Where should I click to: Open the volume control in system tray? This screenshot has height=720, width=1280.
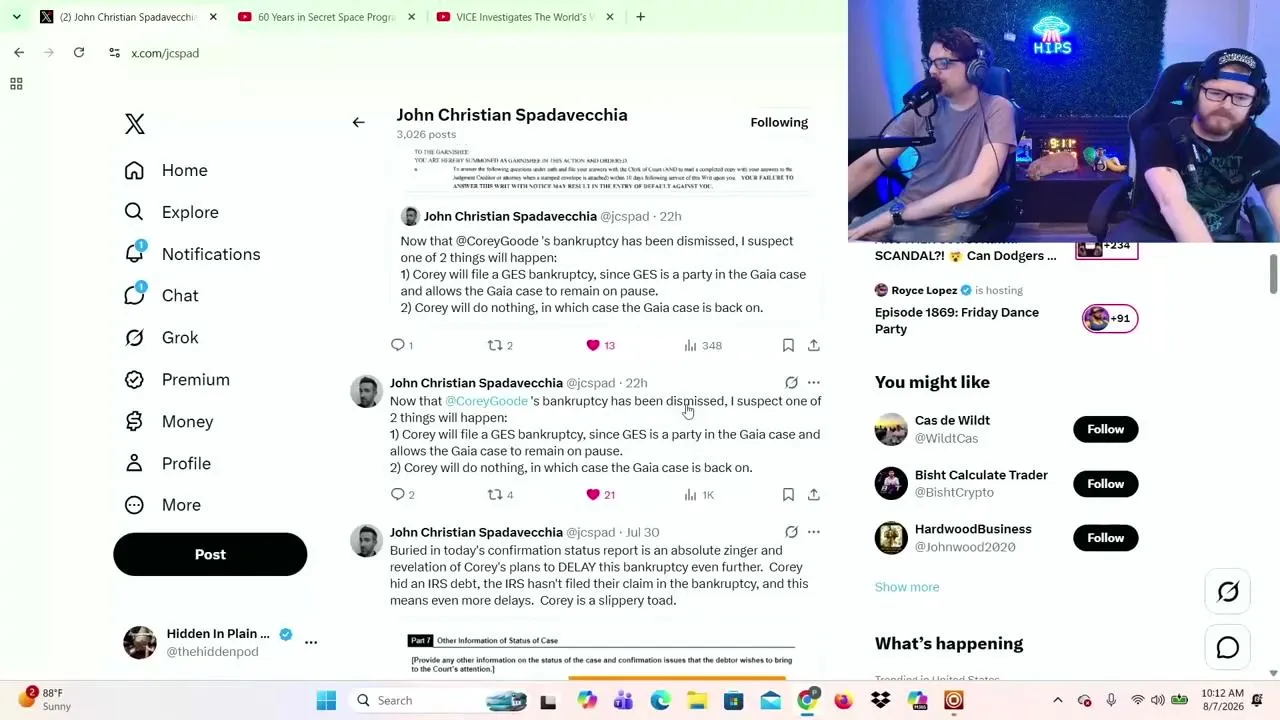(x=1158, y=700)
